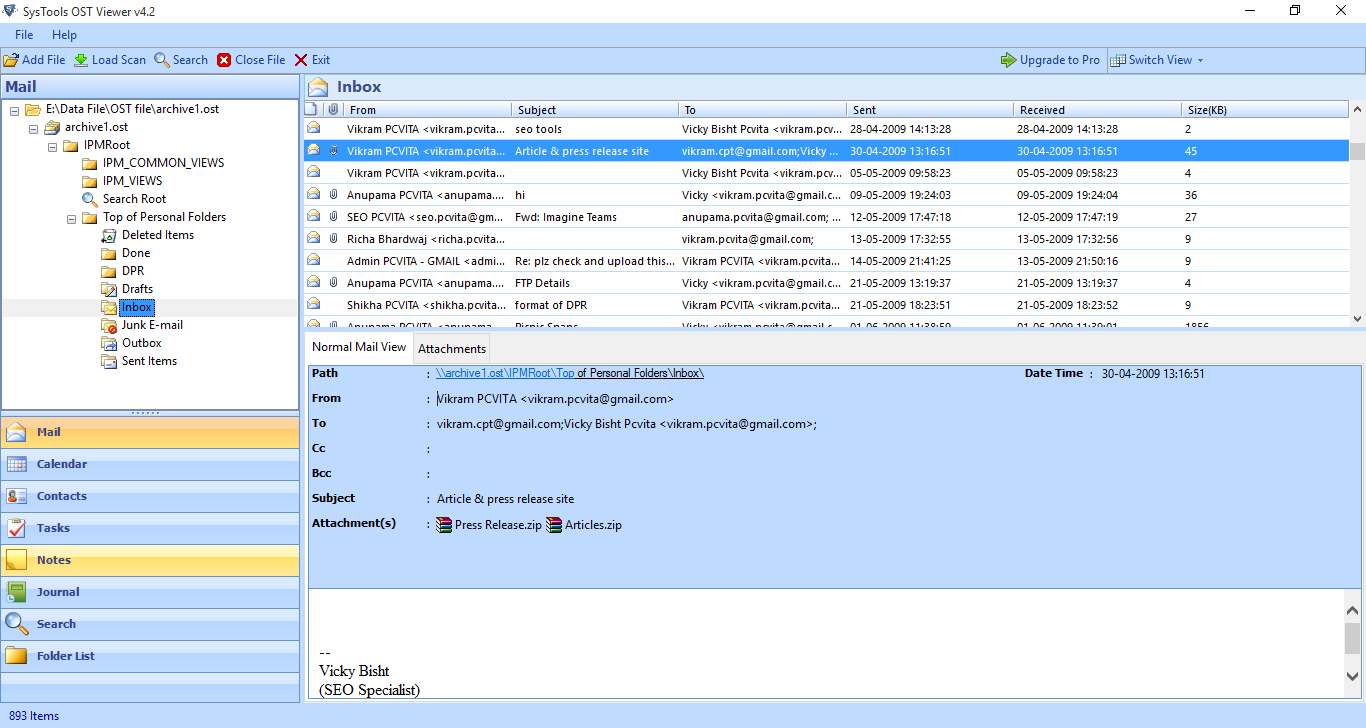Click the message body scrollbar thumb
The image size is (1366, 728).
[x=1352, y=637]
